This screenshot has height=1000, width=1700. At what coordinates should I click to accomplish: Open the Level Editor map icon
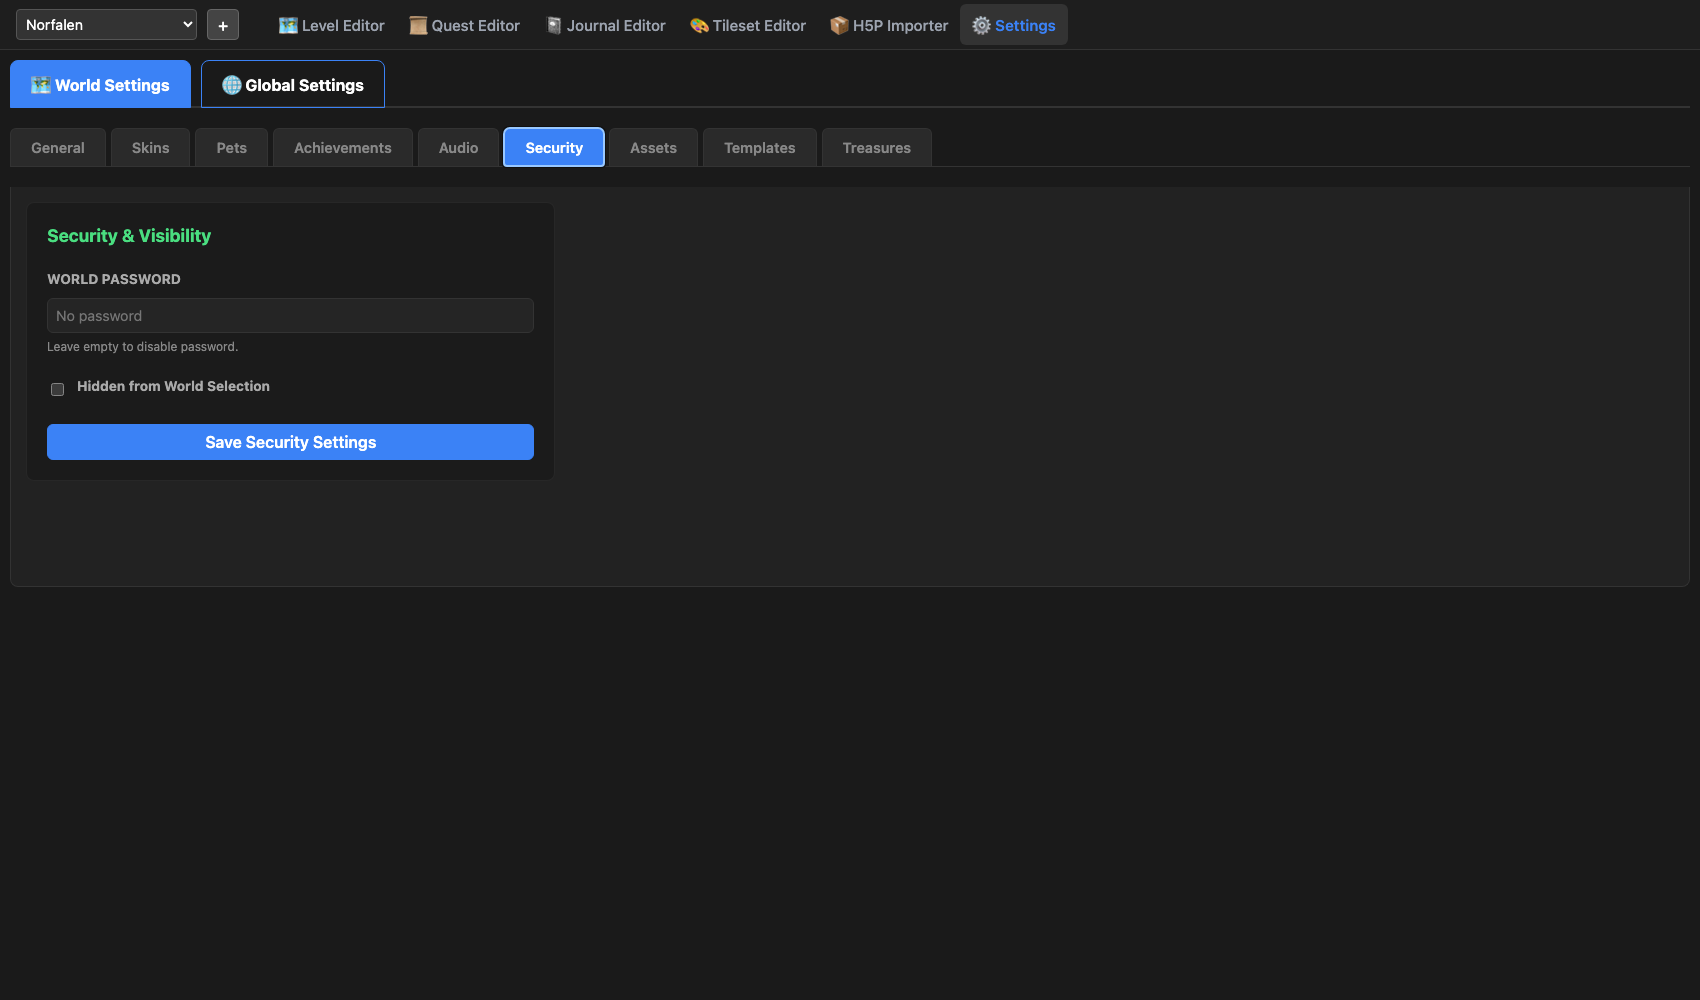point(288,26)
